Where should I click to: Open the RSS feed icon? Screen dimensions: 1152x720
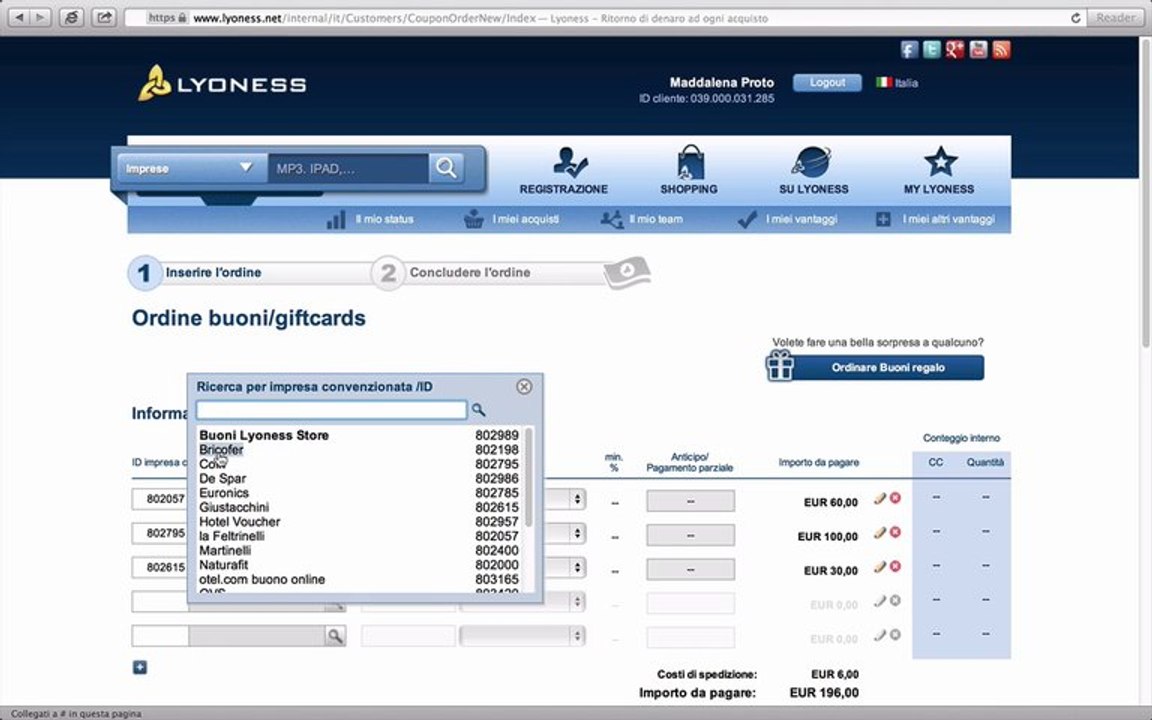[x=1001, y=50]
